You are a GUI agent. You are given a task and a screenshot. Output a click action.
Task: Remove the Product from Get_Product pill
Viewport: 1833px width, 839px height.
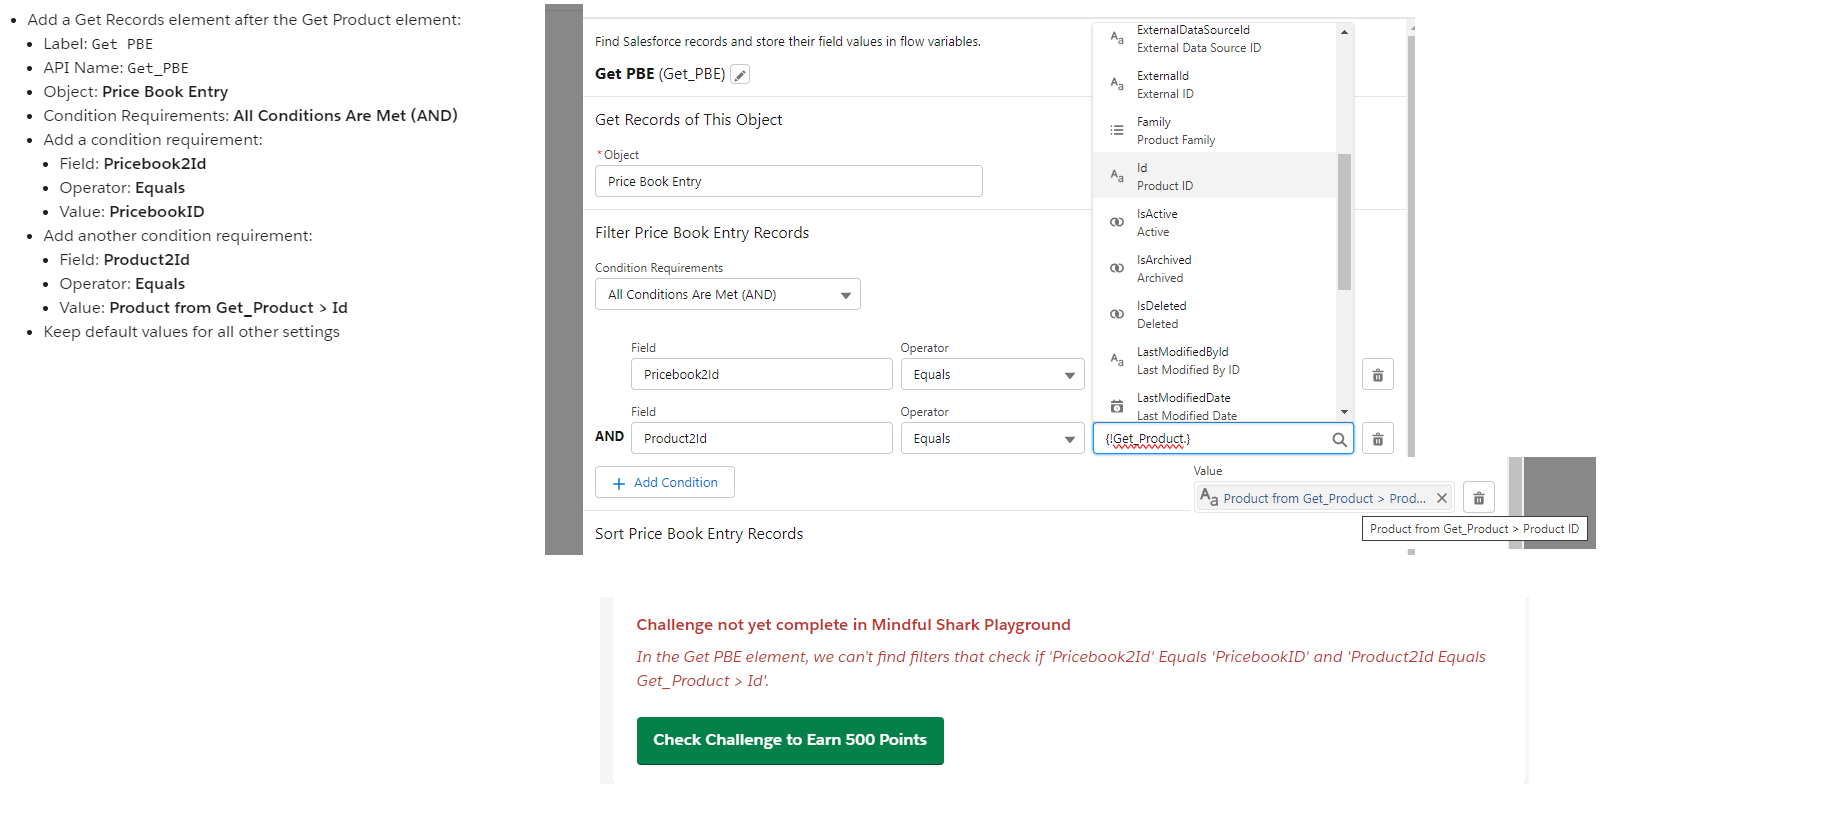(1441, 498)
